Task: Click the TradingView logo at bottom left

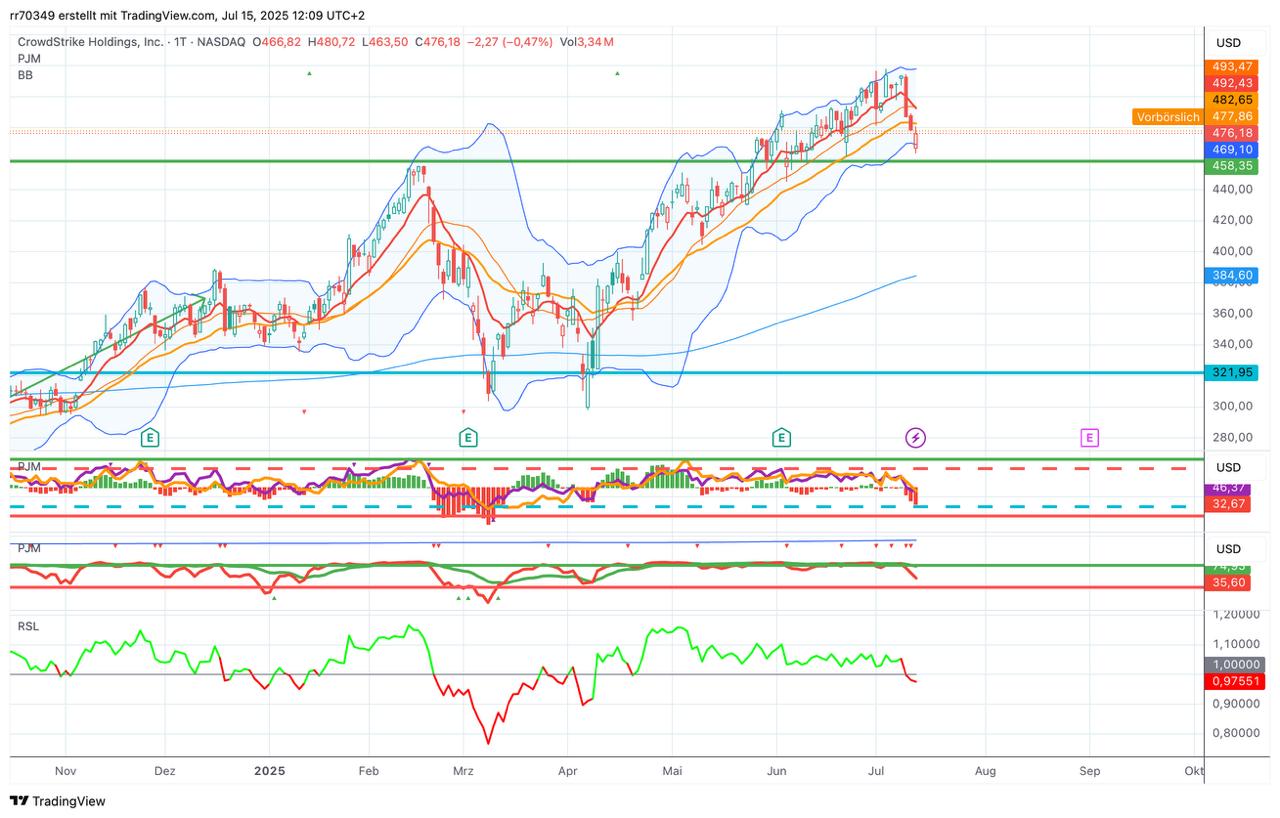Action: click(x=58, y=801)
